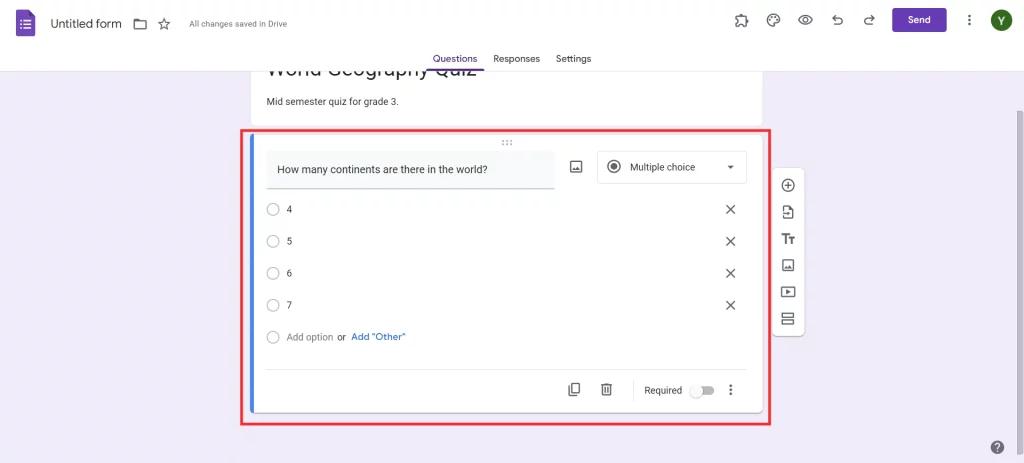Duplicate the continents question
This screenshot has height=463, width=1024.
(574, 390)
